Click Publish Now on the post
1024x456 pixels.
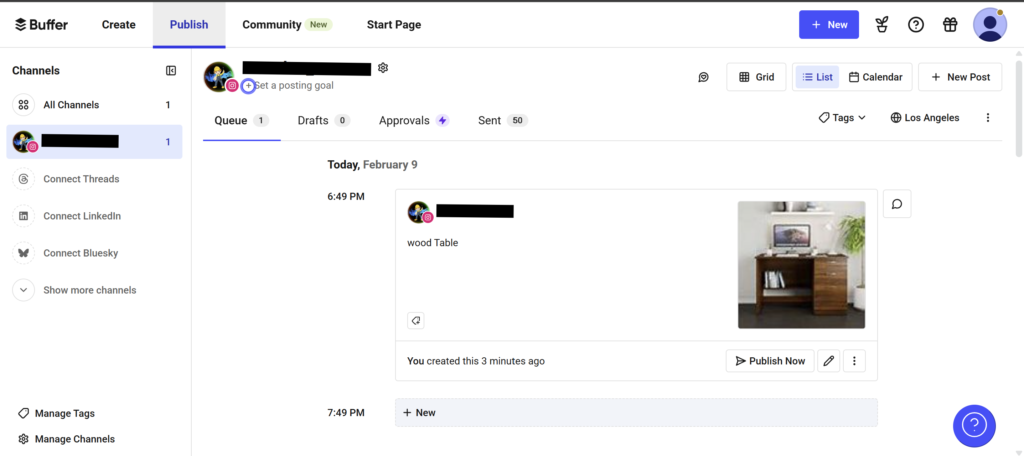point(770,361)
